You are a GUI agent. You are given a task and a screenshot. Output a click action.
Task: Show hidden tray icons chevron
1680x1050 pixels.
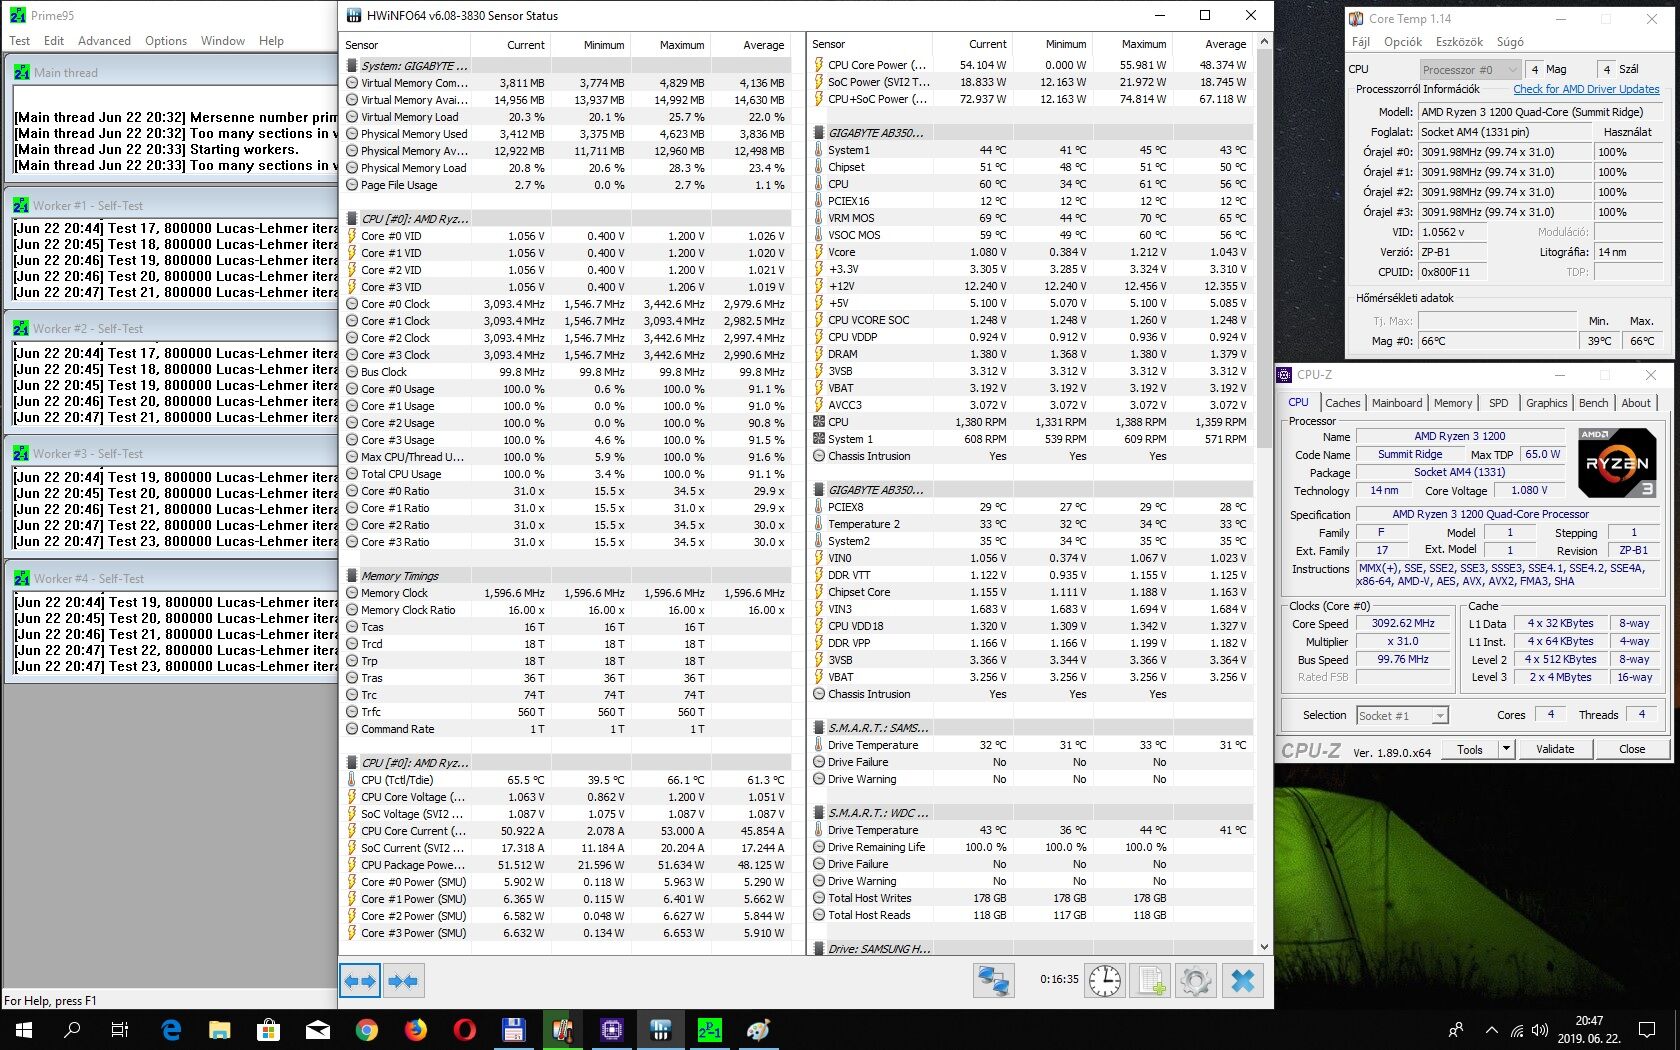coord(1492,1030)
